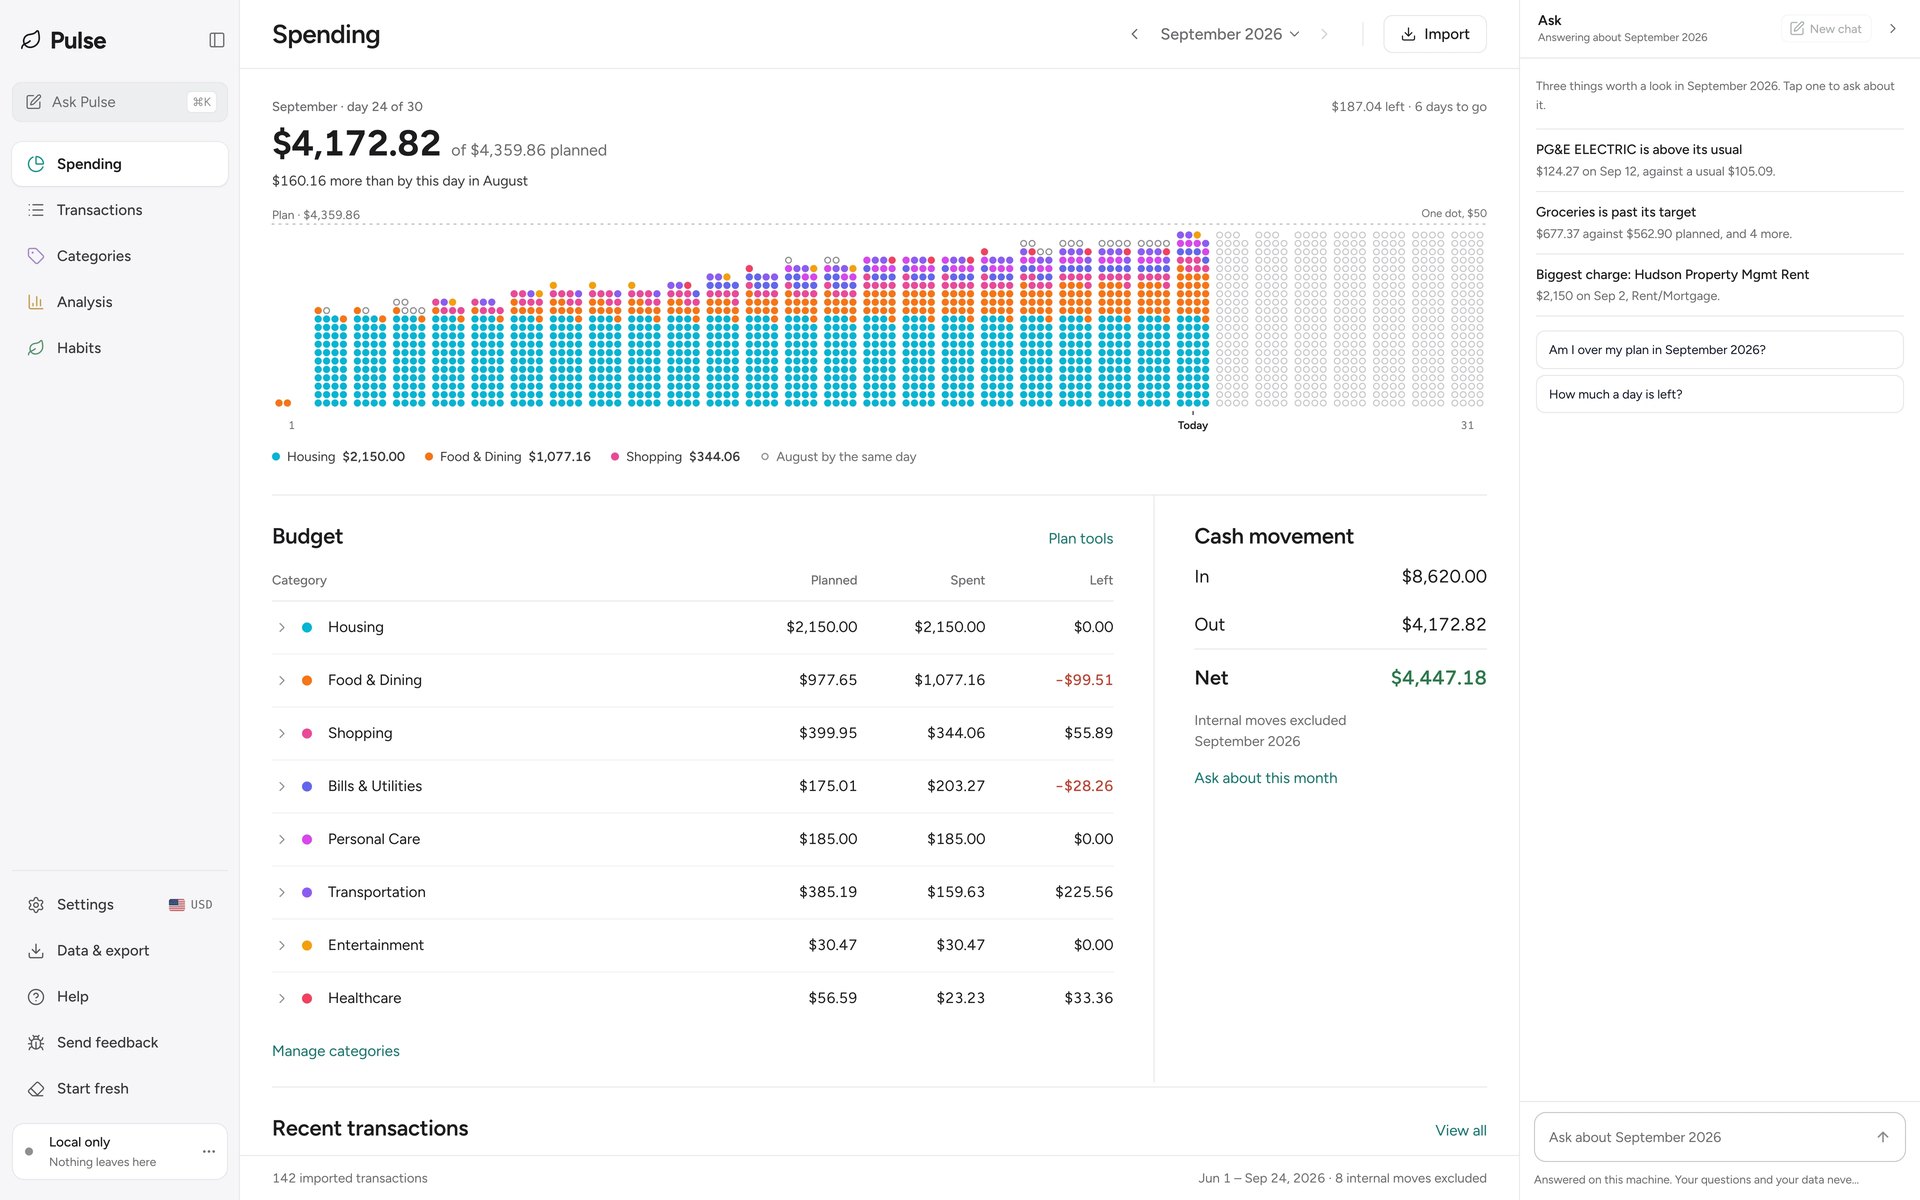Go to next month arrow
The height and width of the screenshot is (1200, 1920).
1324,34
